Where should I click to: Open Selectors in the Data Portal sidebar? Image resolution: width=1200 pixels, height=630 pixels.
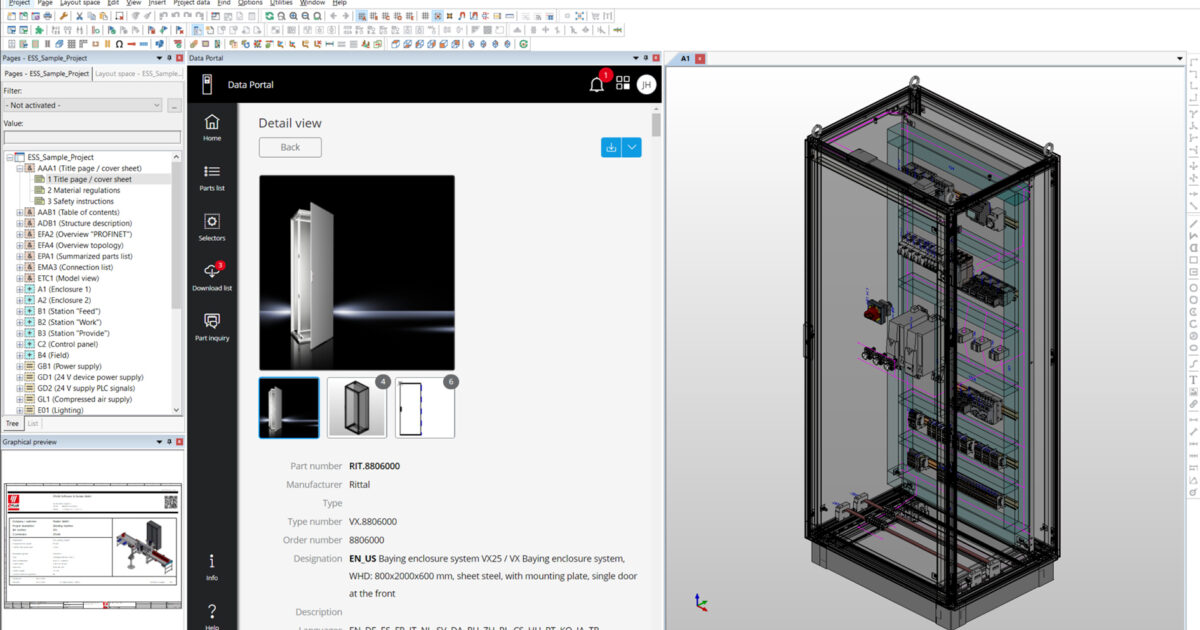(x=211, y=224)
